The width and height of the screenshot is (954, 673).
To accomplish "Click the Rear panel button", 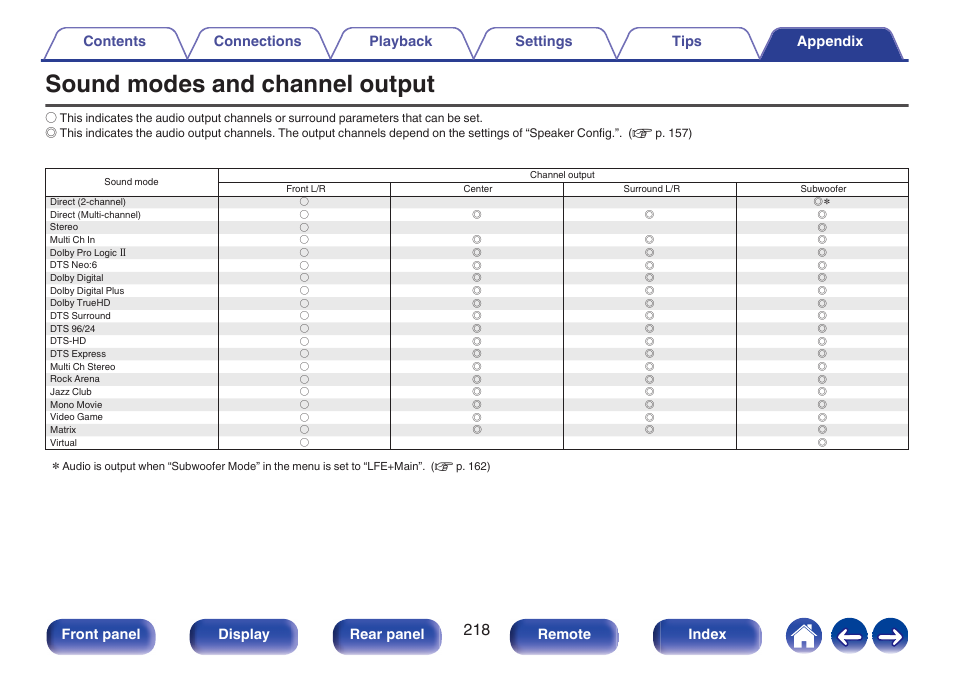I will [x=387, y=636].
